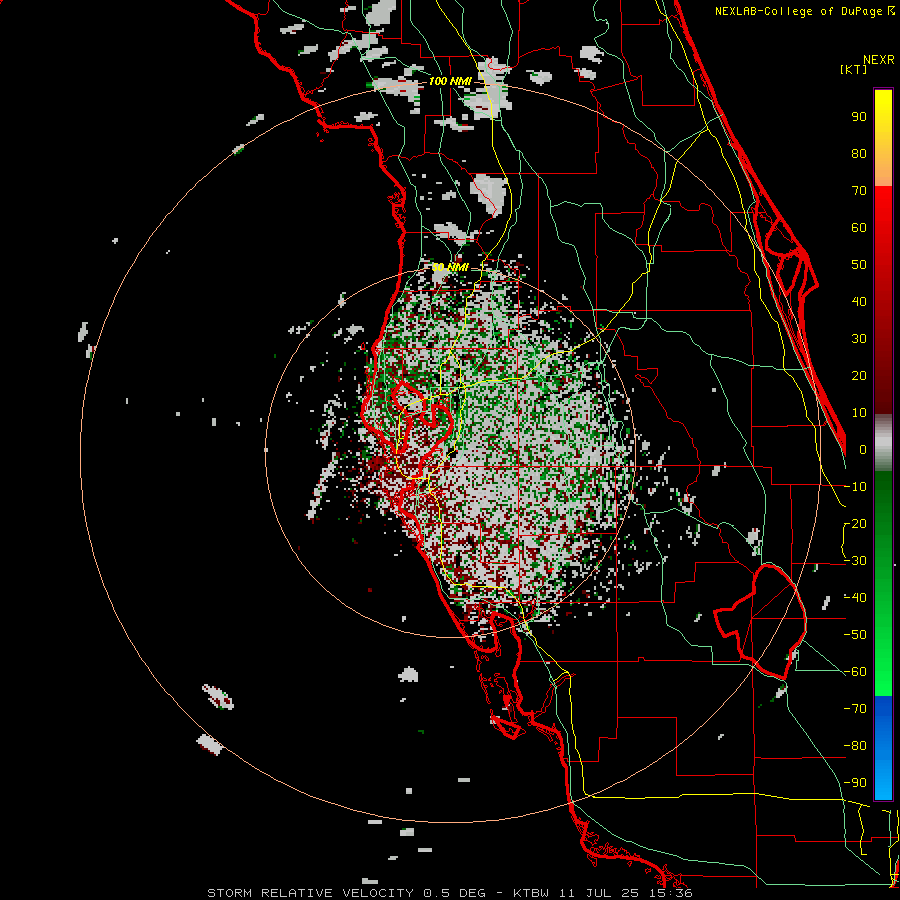The image size is (900, 900).
Task: Click the -10 knot scale value
Action: pyautogui.click(x=855, y=487)
